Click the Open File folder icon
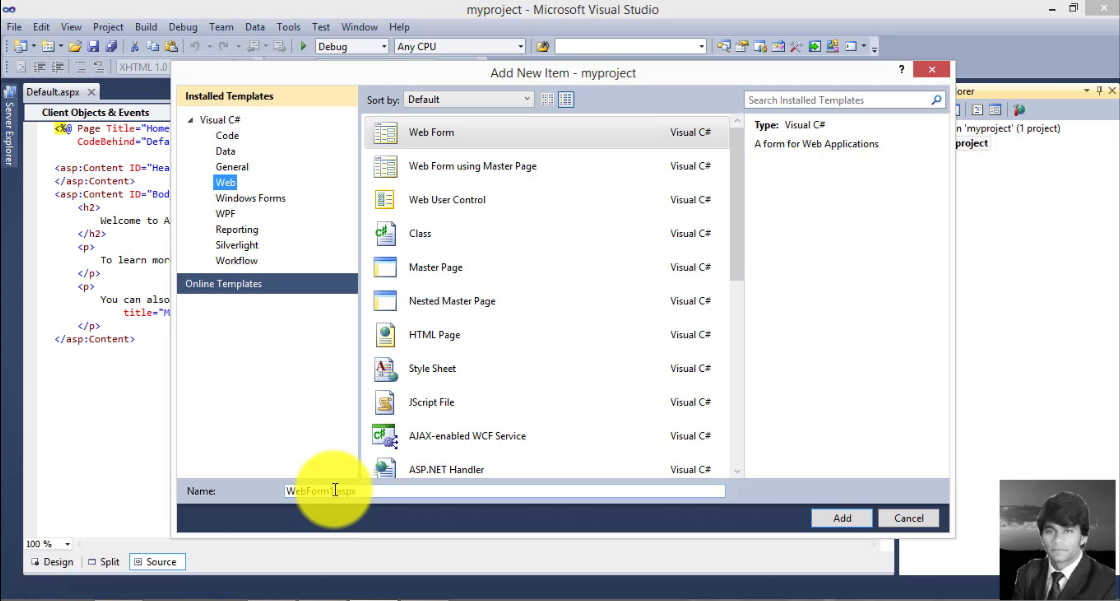 point(74,46)
